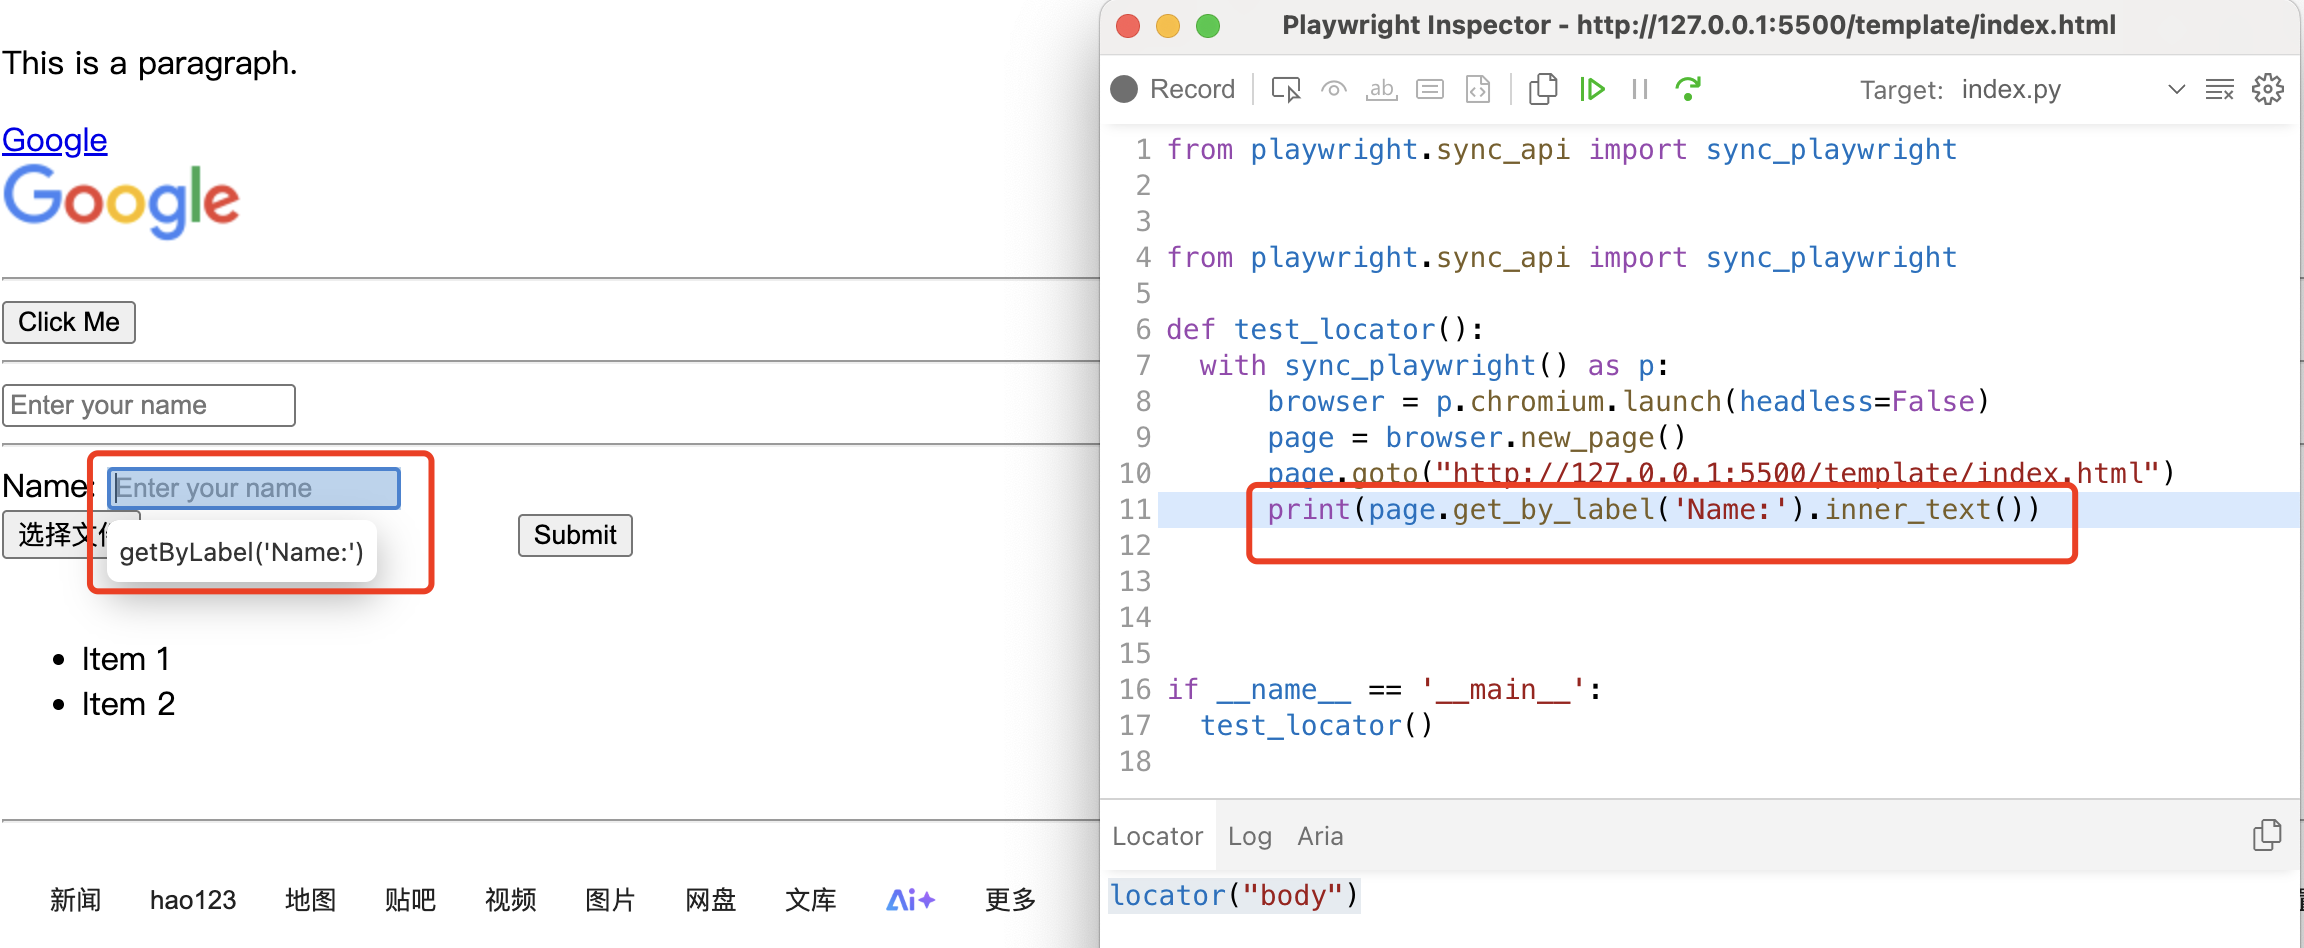Click the locator("body") text field

[x=1235, y=895]
